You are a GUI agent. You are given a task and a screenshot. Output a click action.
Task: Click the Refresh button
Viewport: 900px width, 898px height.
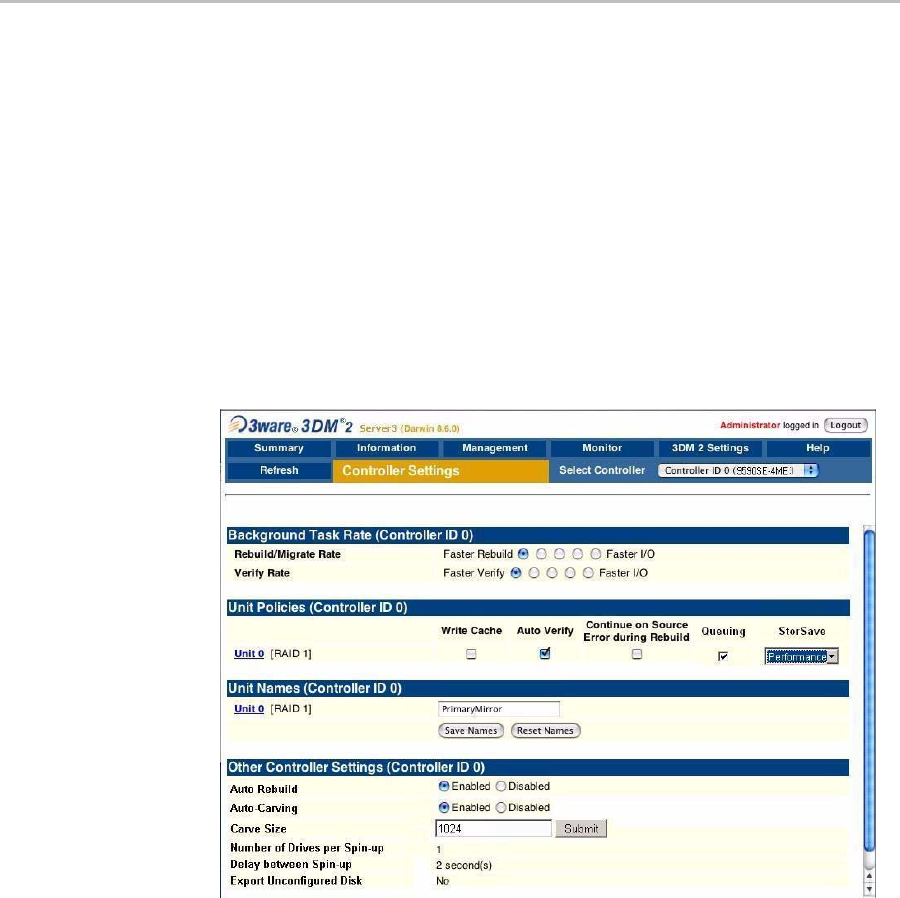coord(279,471)
